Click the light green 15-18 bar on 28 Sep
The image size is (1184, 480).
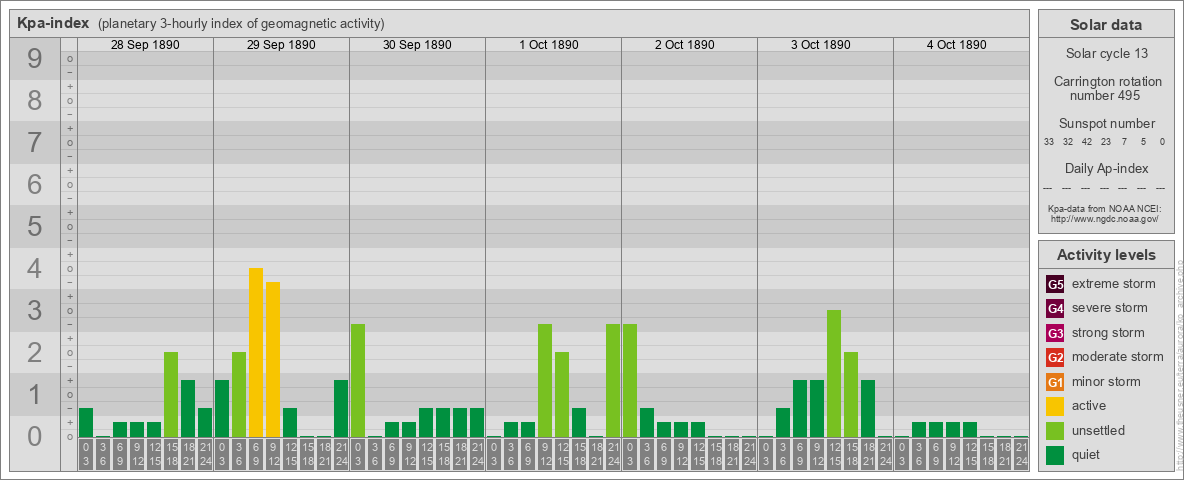coord(171,395)
